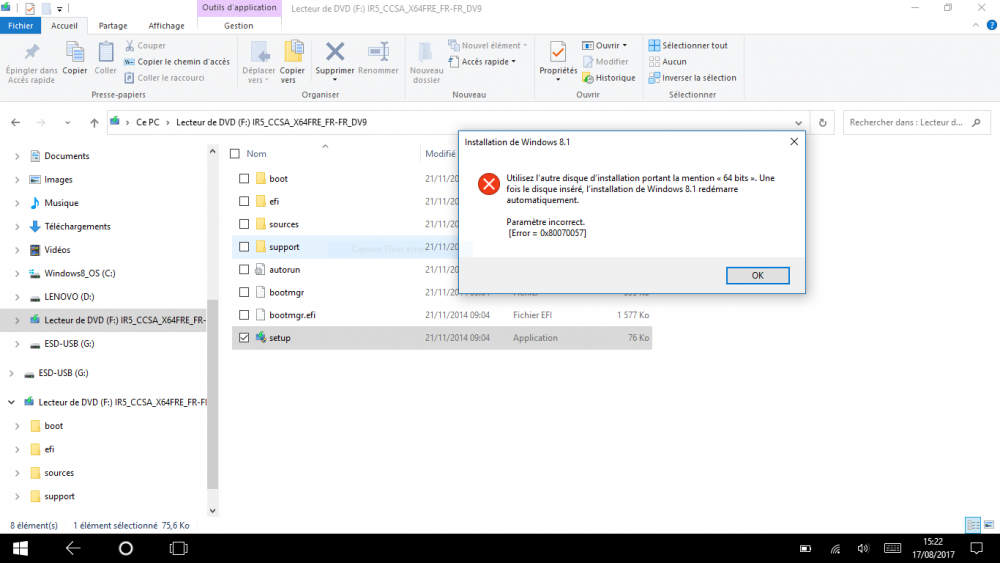Switch to the Accueil tab
Screen dimensions: 1000x563
tap(64, 26)
